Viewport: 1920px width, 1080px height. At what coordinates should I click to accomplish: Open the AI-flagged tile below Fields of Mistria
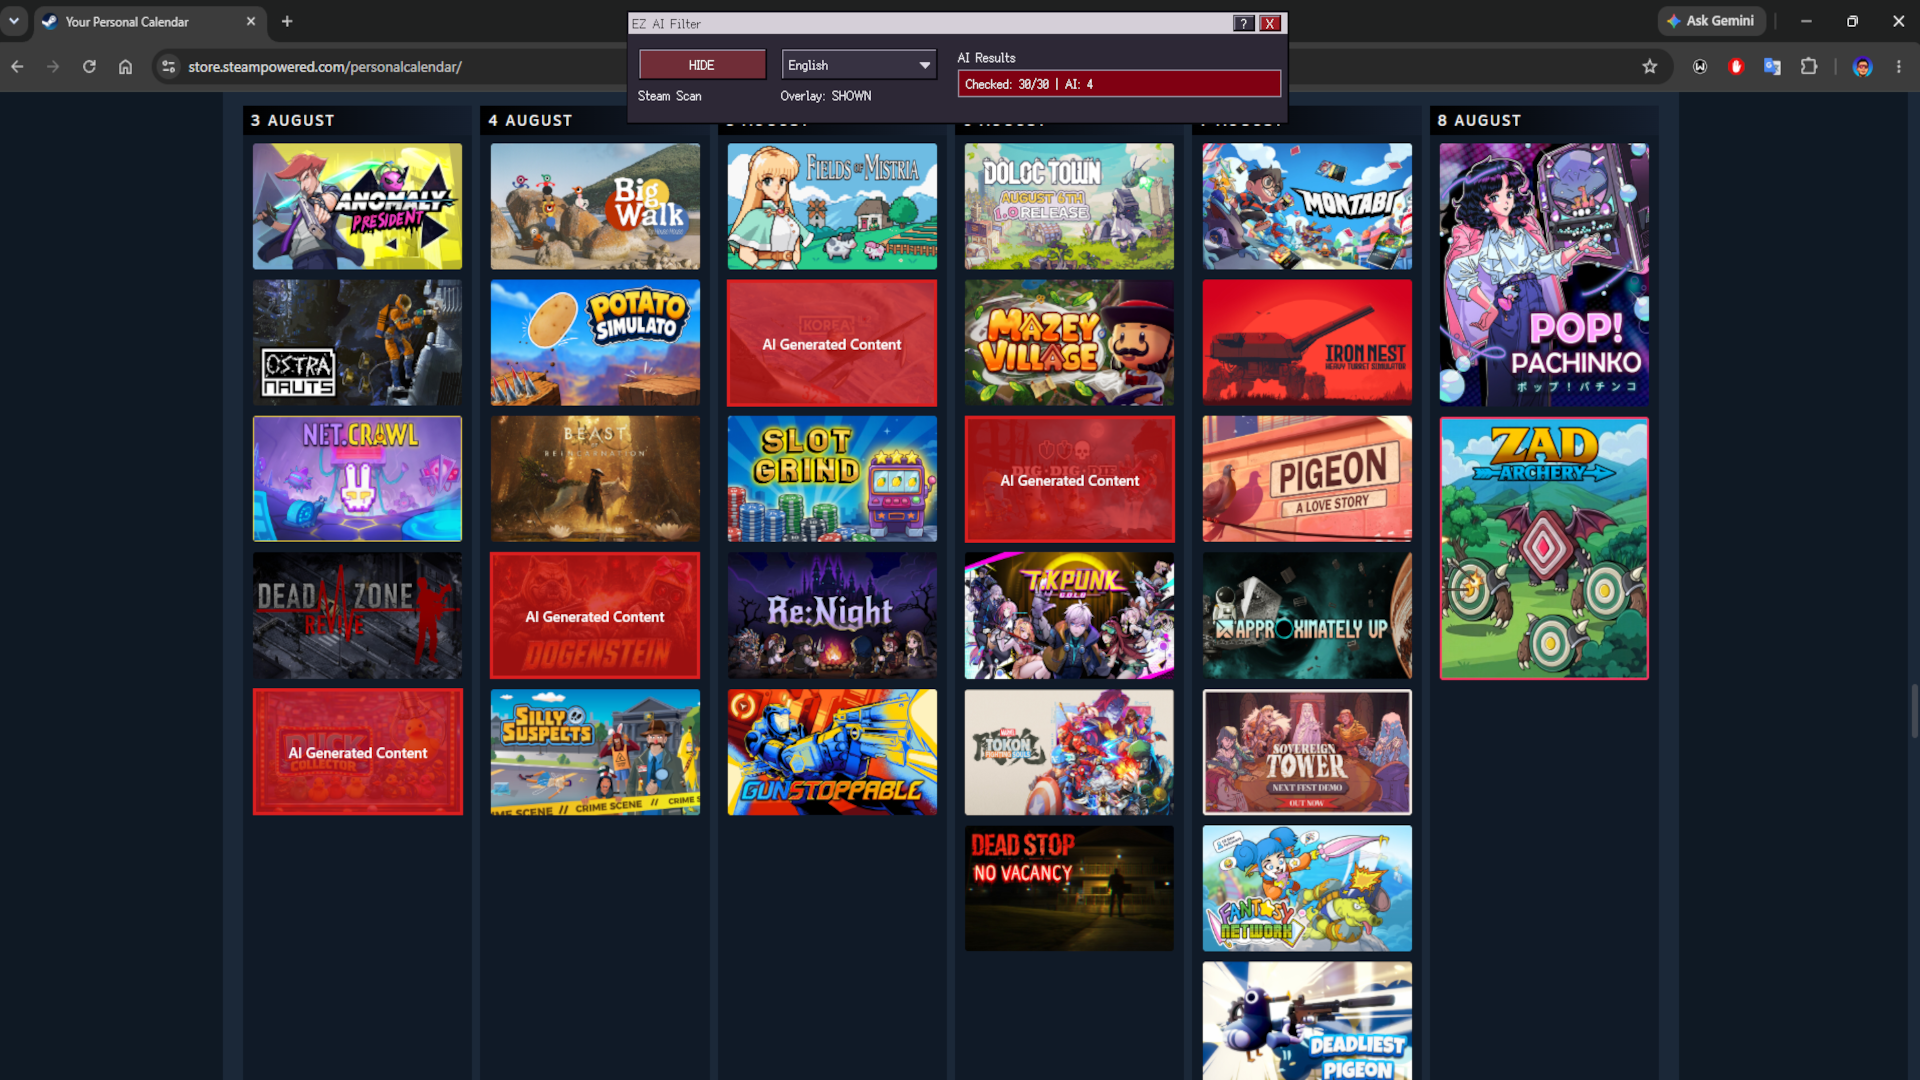coord(832,342)
